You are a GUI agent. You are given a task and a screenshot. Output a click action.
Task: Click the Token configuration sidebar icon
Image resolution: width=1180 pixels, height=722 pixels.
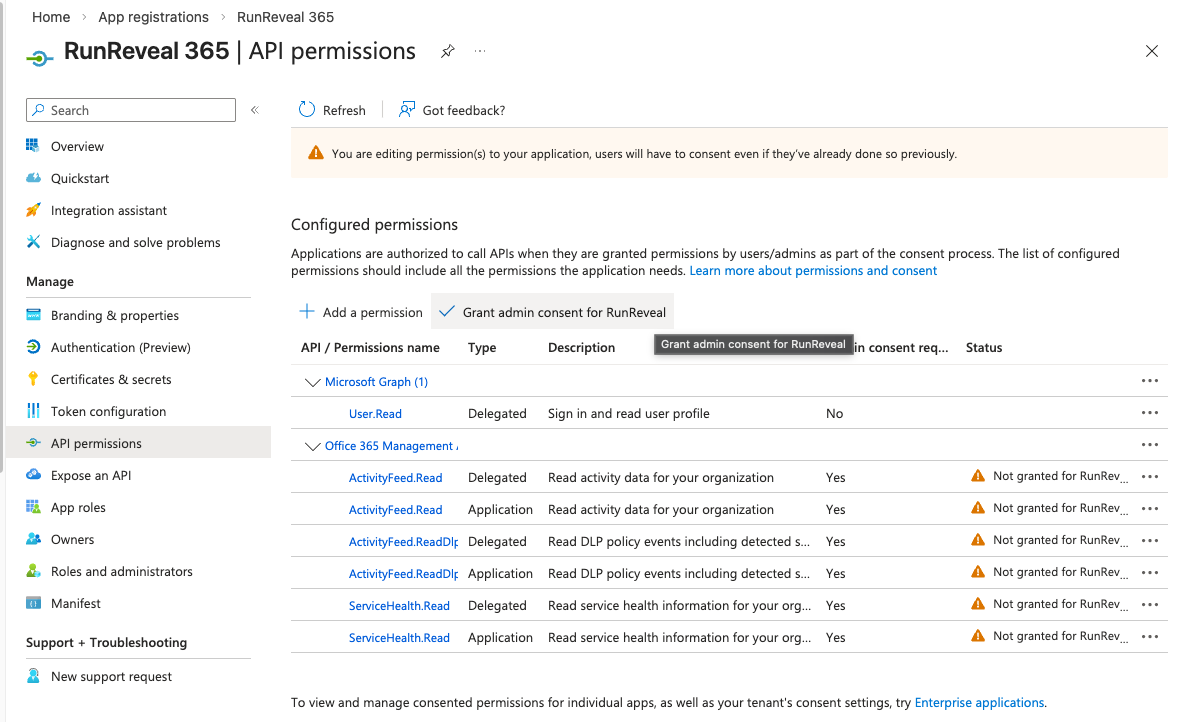[x=32, y=411]
